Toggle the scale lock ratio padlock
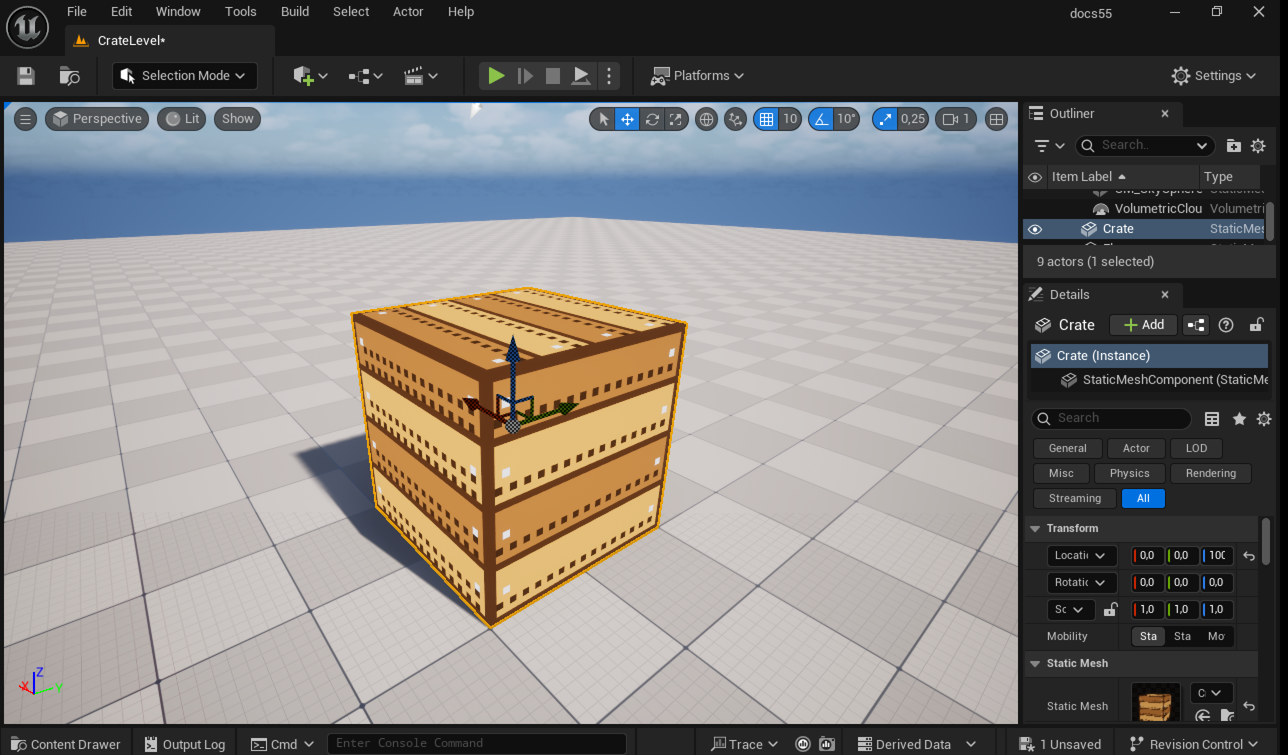The height and width of the screenshot is (755, 1288). 1110,610
